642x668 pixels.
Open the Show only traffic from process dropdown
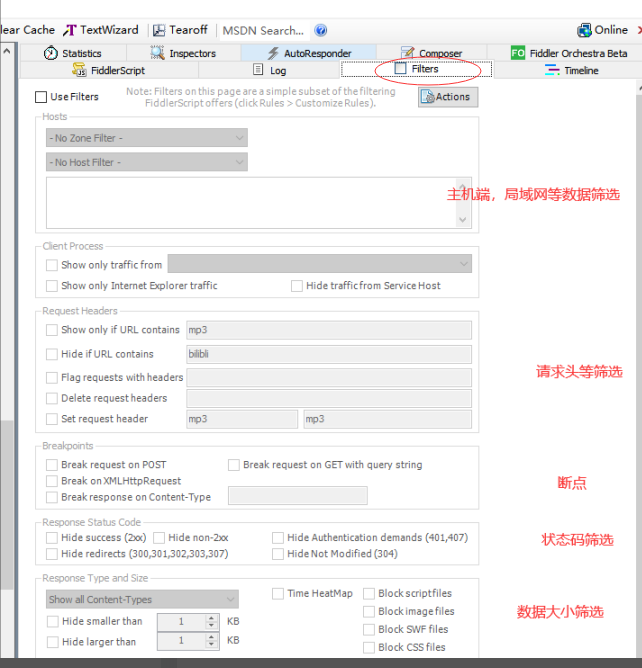pos(320,264)
